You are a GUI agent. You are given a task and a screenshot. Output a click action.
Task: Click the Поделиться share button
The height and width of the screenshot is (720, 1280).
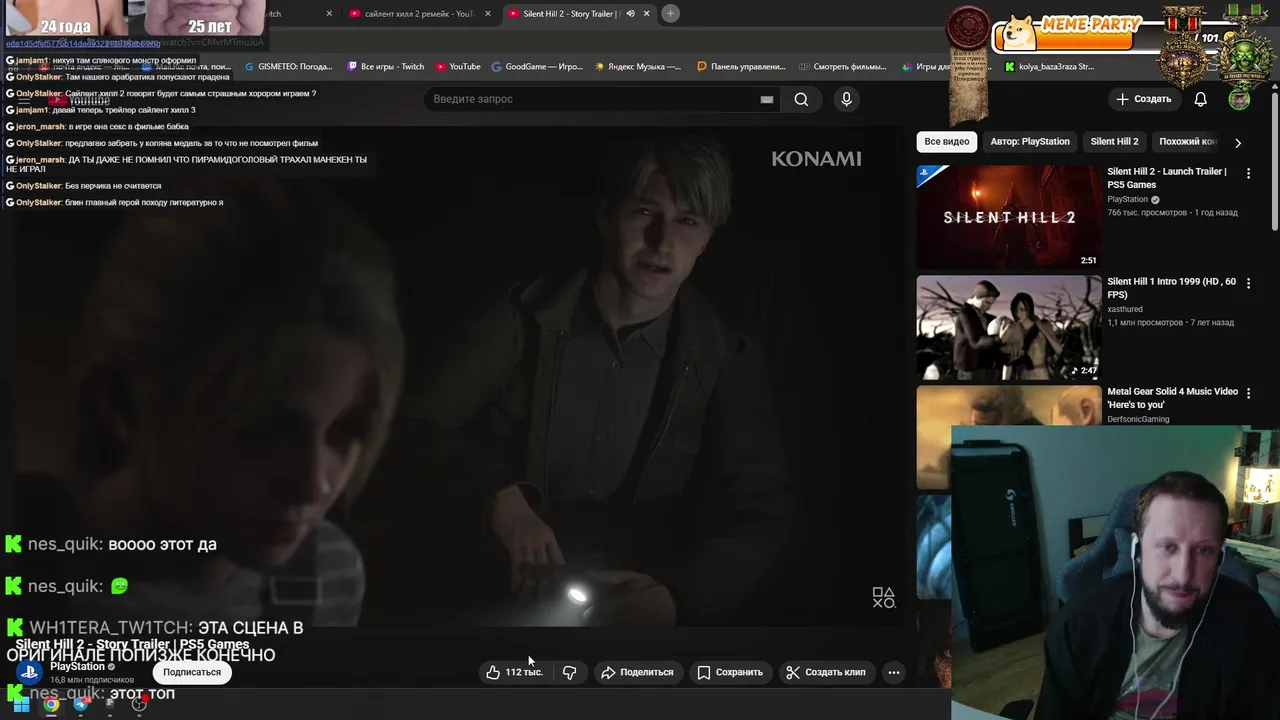coord(637,672)
